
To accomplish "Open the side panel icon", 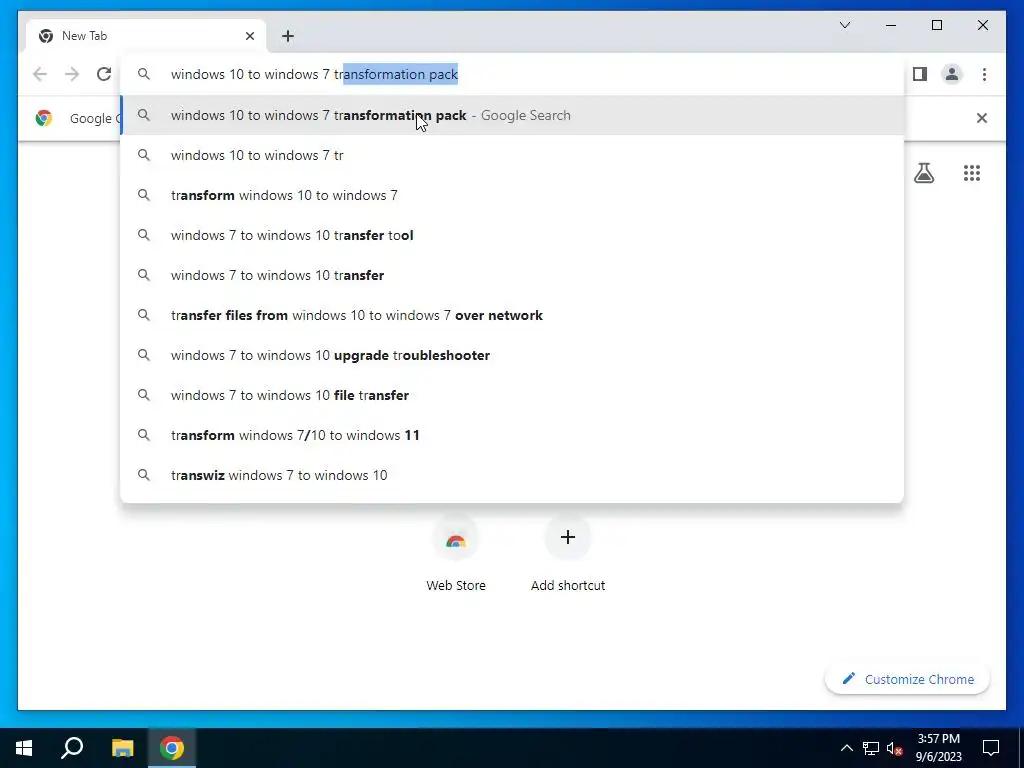I will coord(920,74).
